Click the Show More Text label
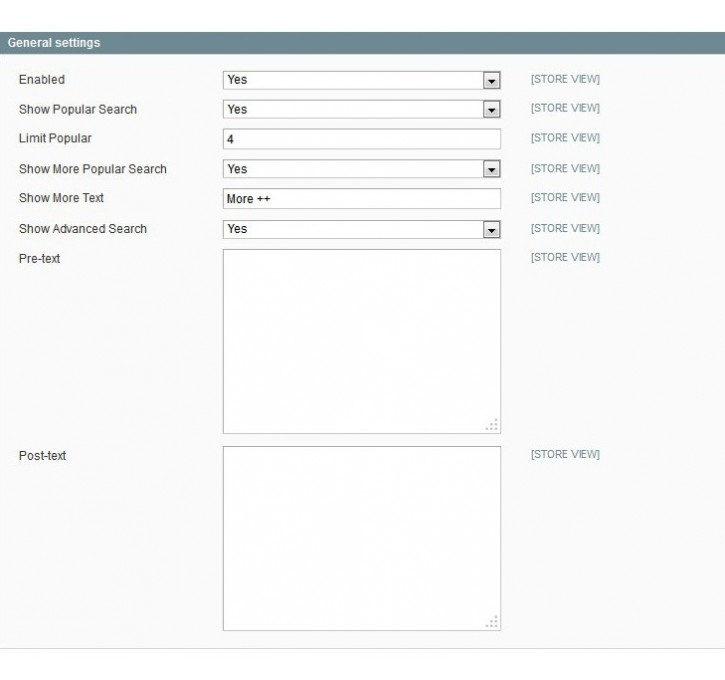This screenshot has height=680, width=725. [x=61, y=198]
